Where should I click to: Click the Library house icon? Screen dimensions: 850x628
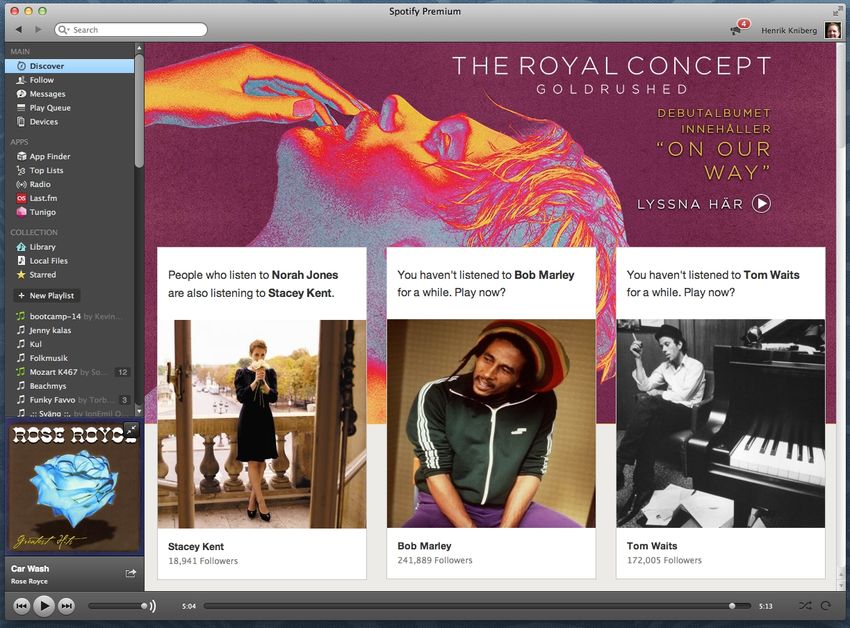click(x=21, y=247)
